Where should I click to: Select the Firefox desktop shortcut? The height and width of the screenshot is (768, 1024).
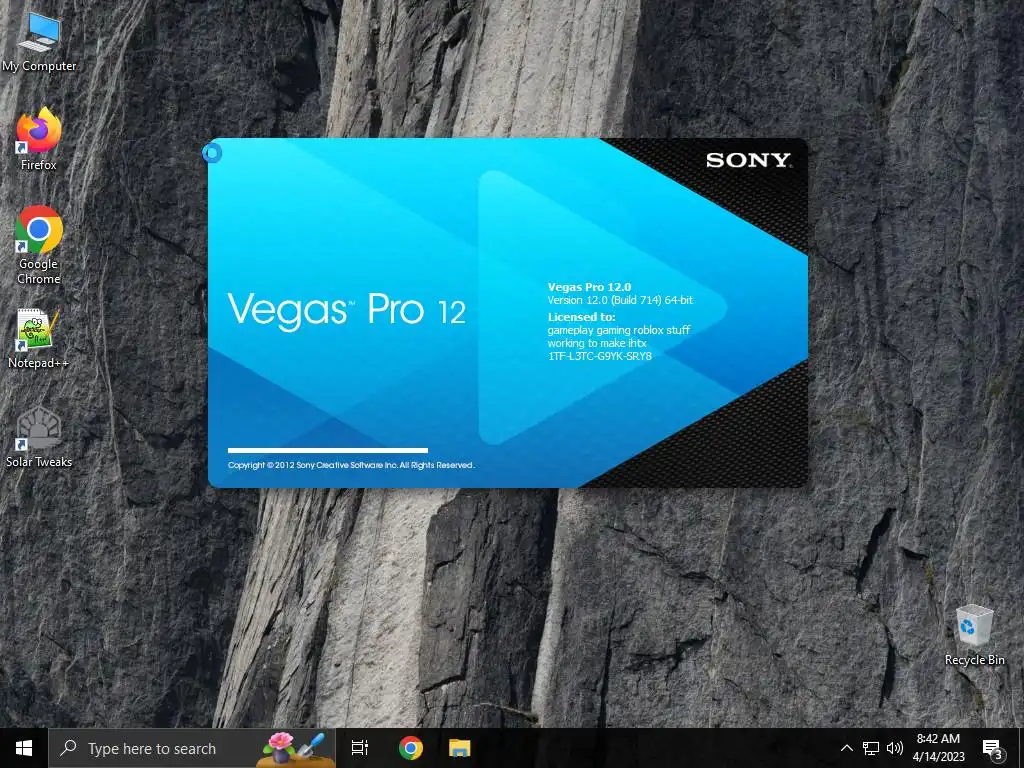point(39,140)
